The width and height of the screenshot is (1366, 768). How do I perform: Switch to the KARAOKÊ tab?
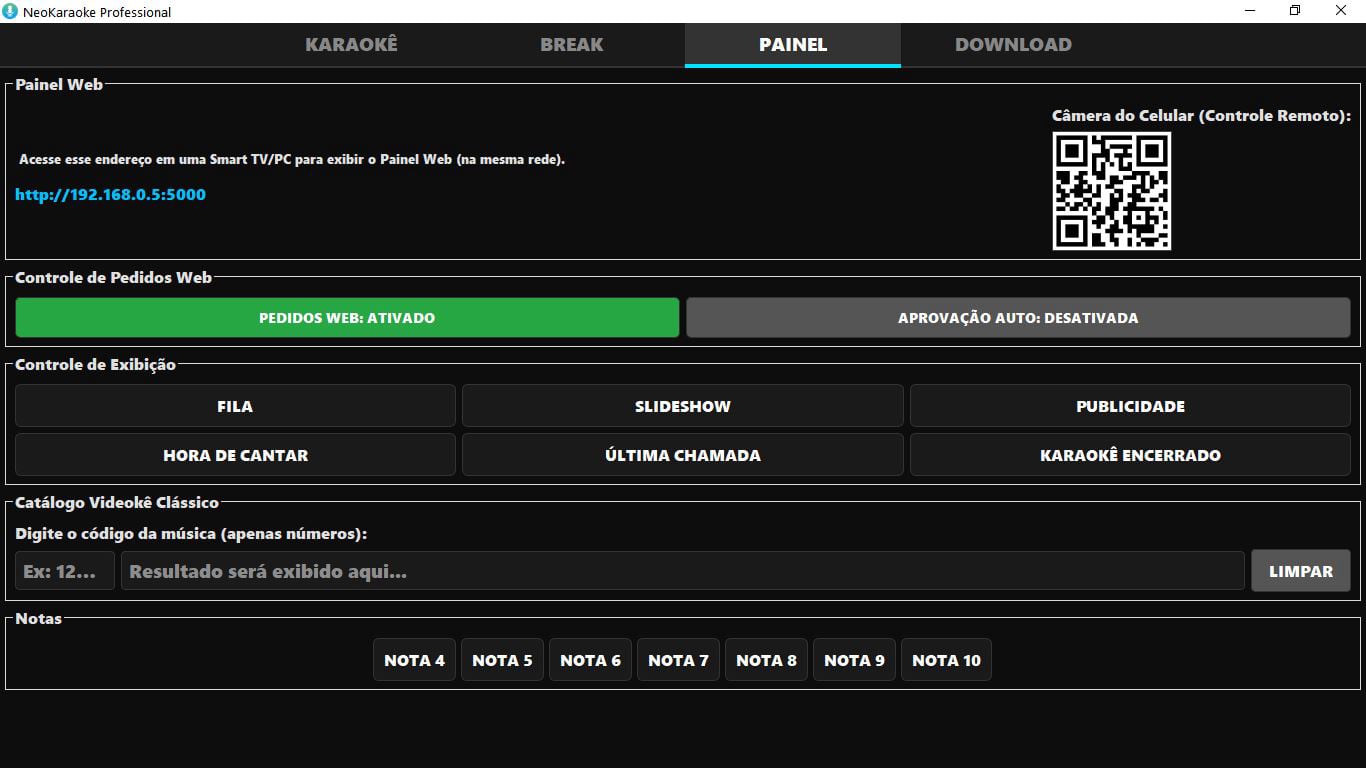(x=352, y=44)
